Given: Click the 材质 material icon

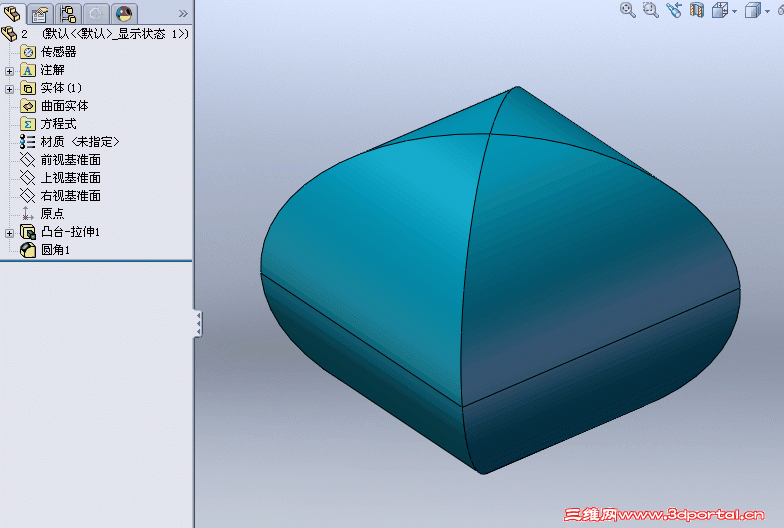Looking at the screenshot, I should pos(28,142).
